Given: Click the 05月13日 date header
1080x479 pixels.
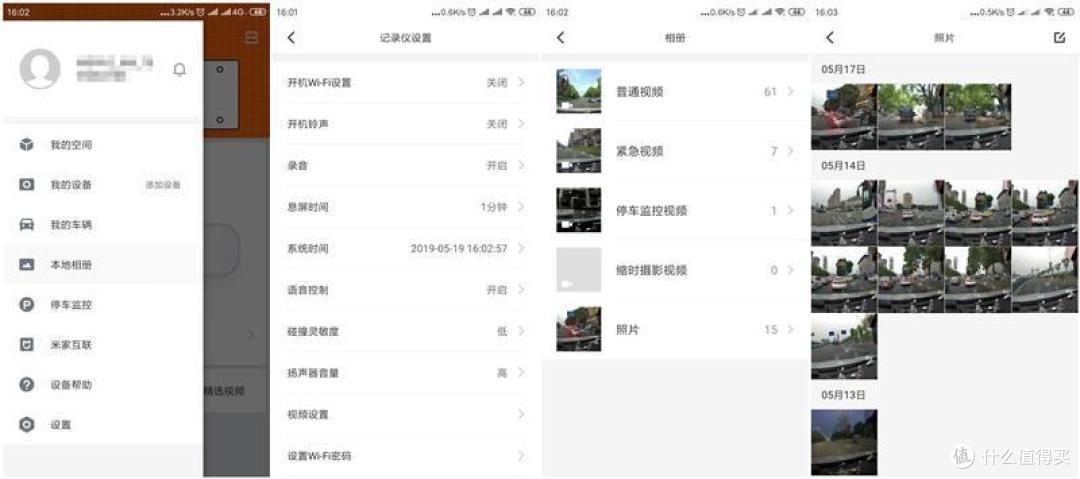Looking at the screenshot, I should 844,395.
